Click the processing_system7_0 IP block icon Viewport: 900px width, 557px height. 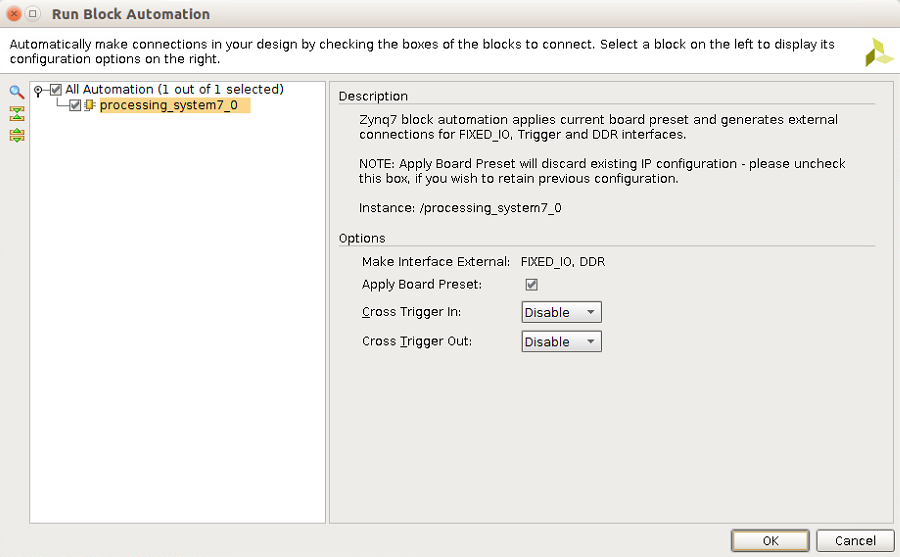(90, 105)
